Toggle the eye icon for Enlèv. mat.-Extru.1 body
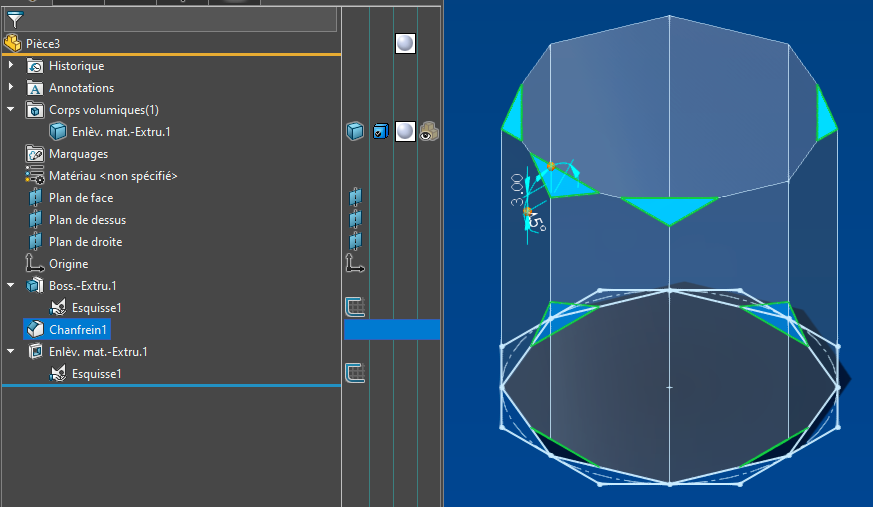Image resolution: width=873 pixels, height=507 pixels. [429, 132]
